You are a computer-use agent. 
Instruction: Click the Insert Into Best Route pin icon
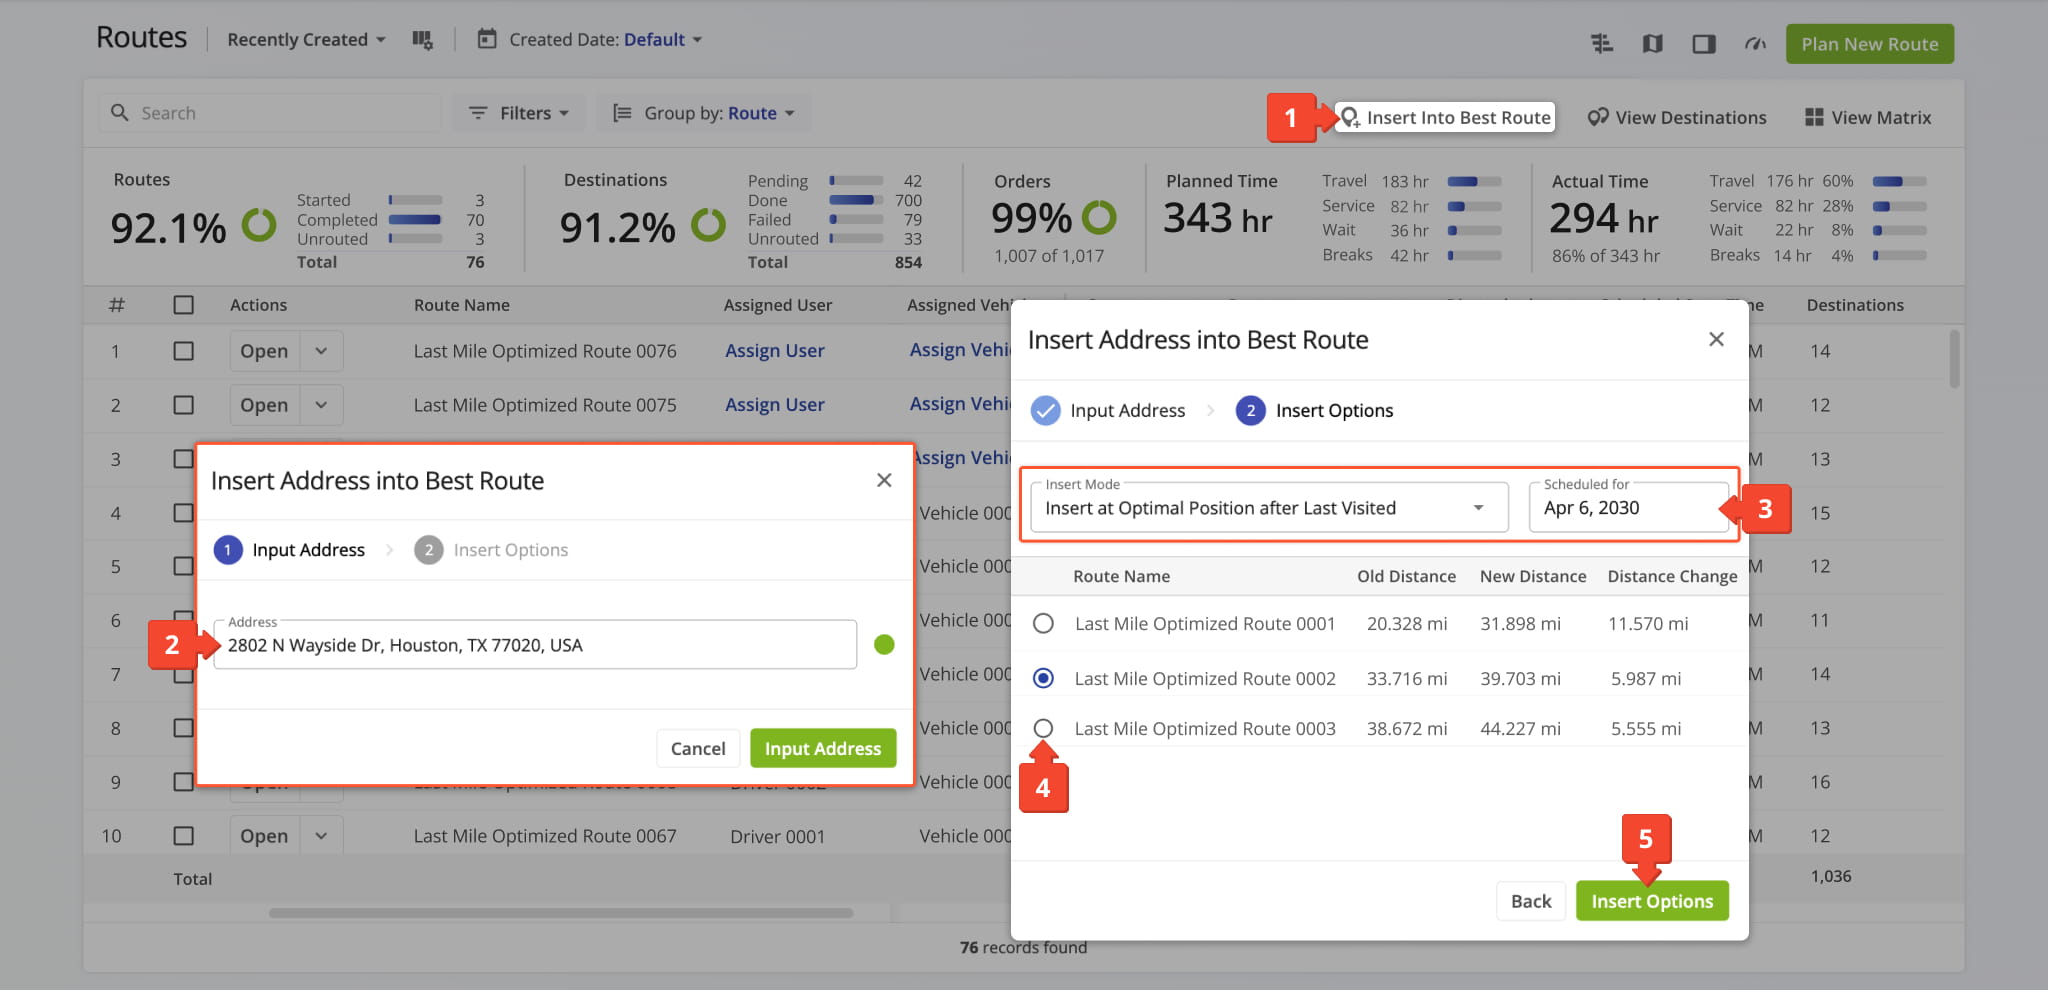(1350, 117)
